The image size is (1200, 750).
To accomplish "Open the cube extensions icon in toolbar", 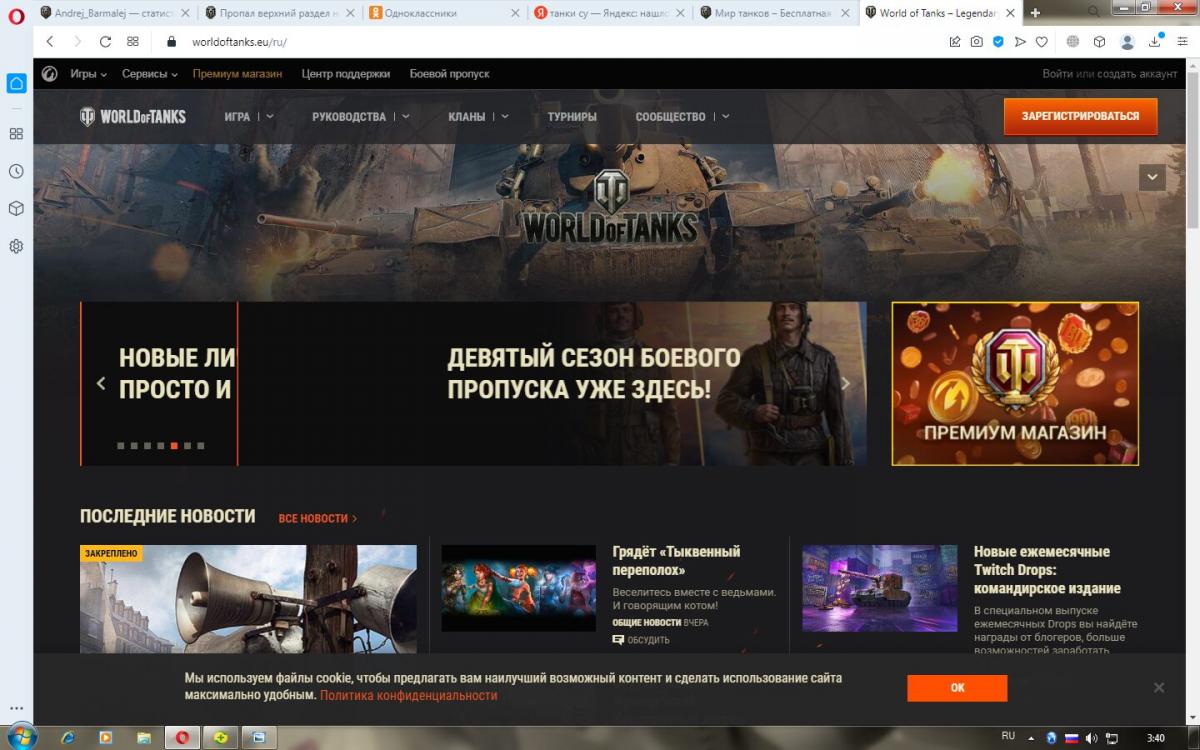I will pos(1099,42).
